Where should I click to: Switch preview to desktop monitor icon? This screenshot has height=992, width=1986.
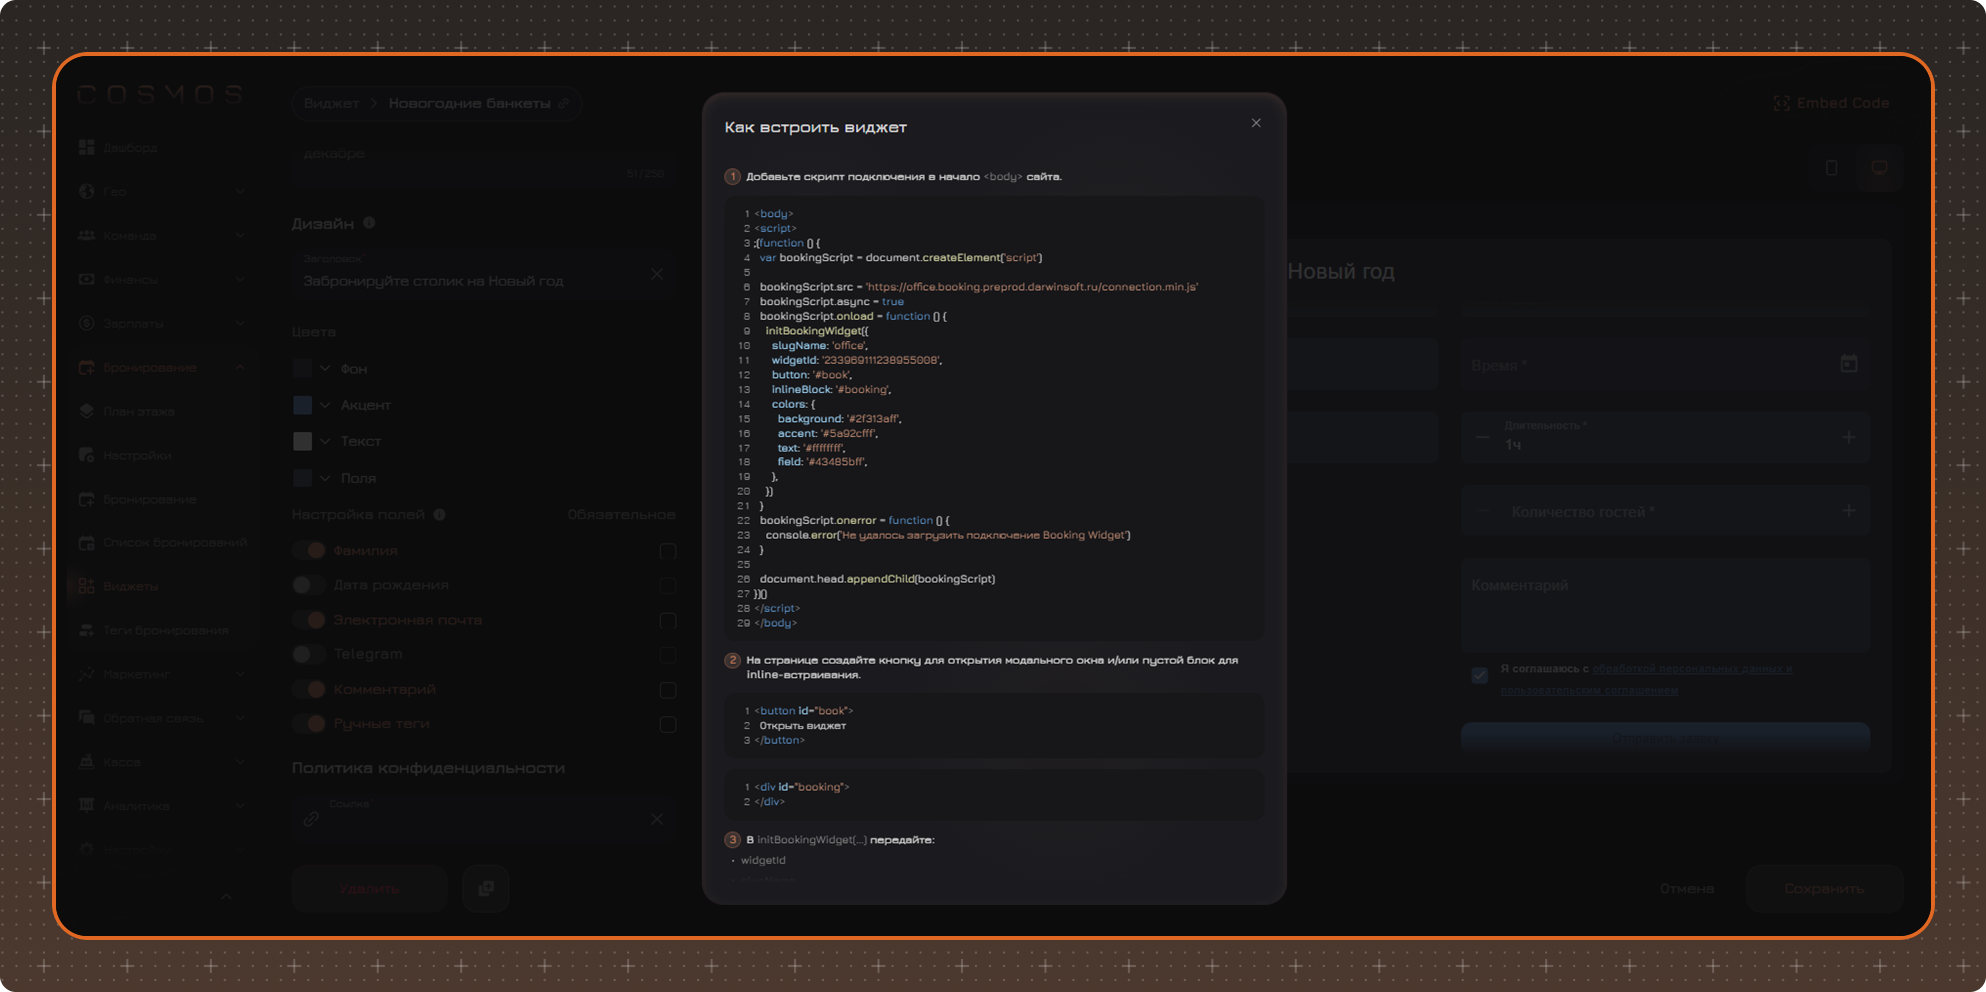coord(1879,168)
